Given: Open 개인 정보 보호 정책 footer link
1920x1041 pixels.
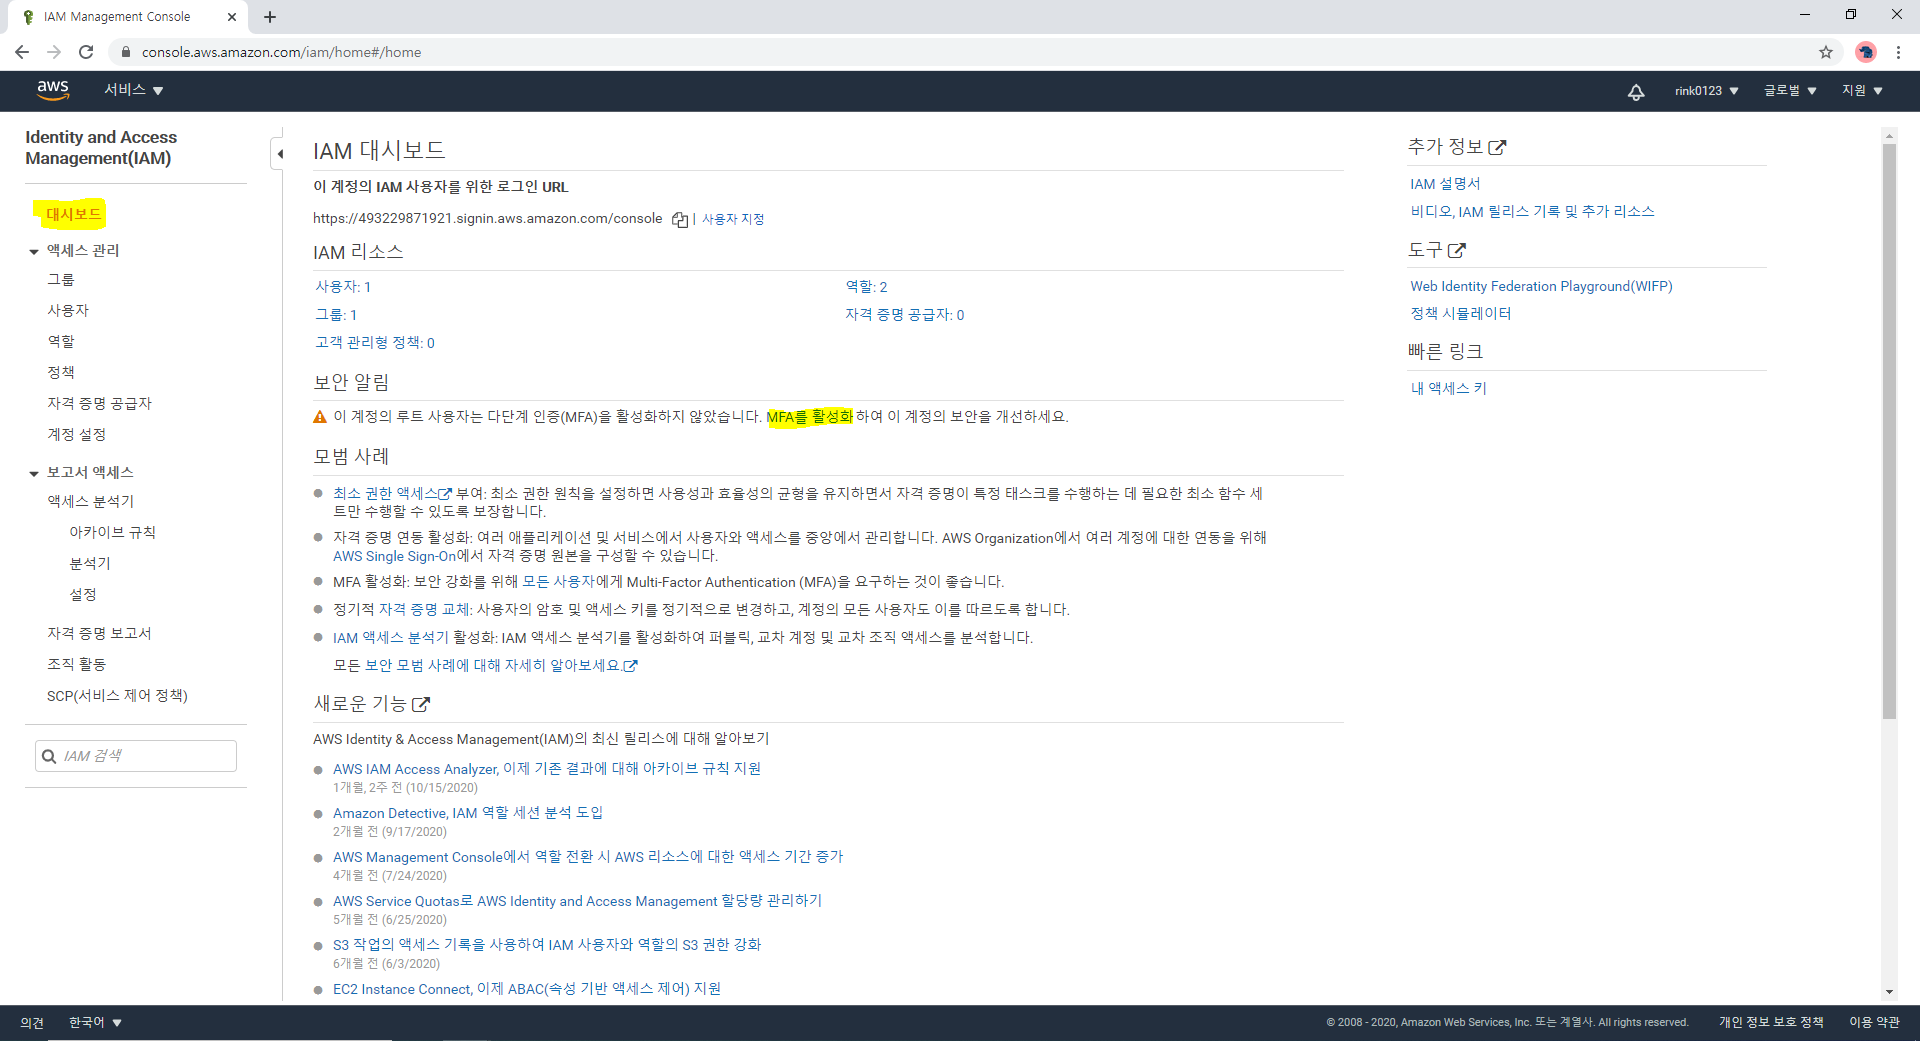Looking at the screenshot, I should coord(1771,1023).
